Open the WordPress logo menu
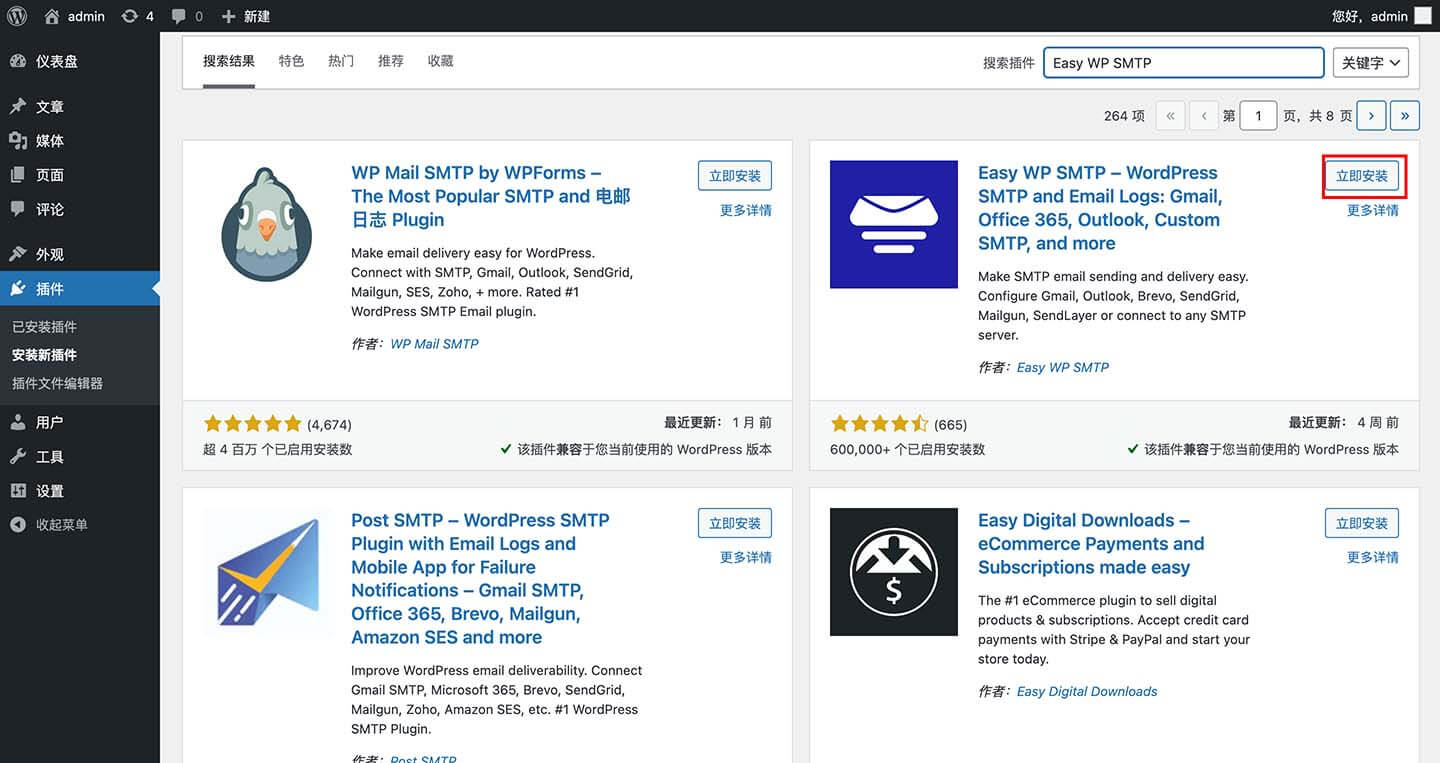The width and height of the screenshot is (1440, 763). pos(17,16)
